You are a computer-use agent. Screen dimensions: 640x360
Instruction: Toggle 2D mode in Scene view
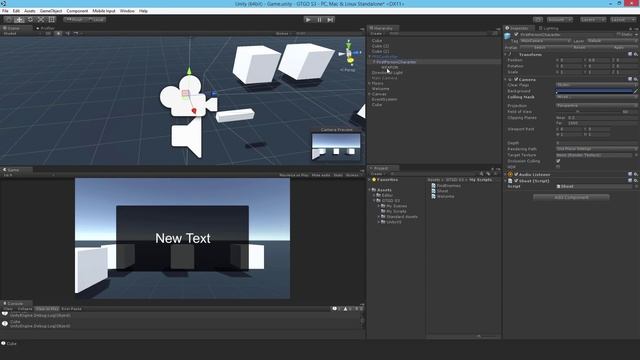click(x=48, y=33)
